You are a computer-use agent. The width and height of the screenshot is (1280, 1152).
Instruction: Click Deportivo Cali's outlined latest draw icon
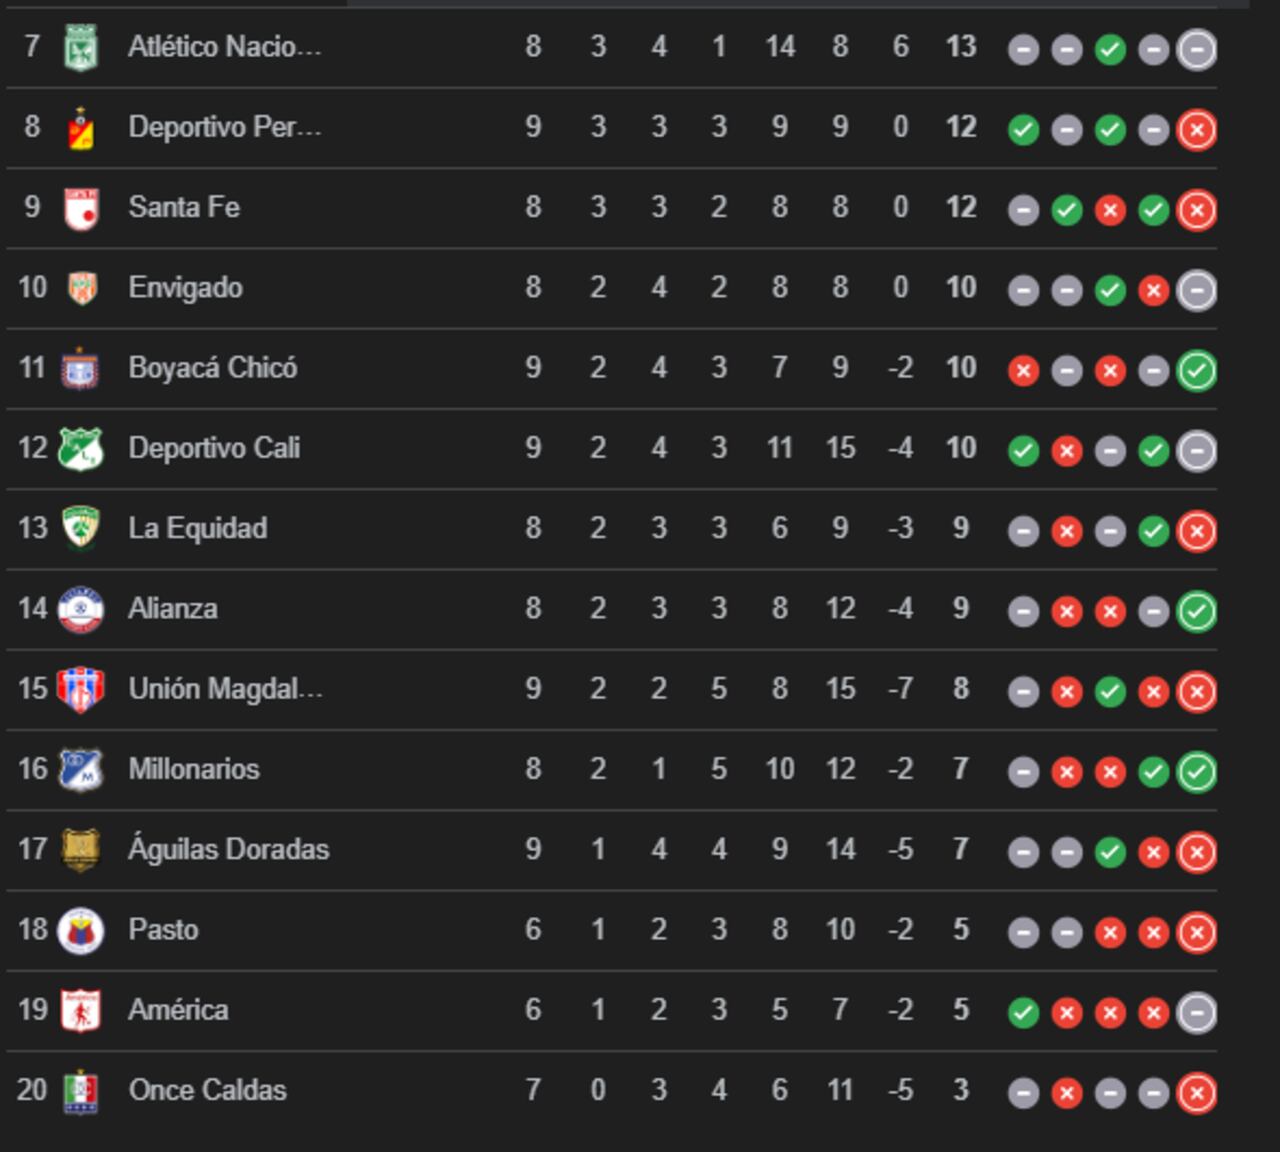1196,451
